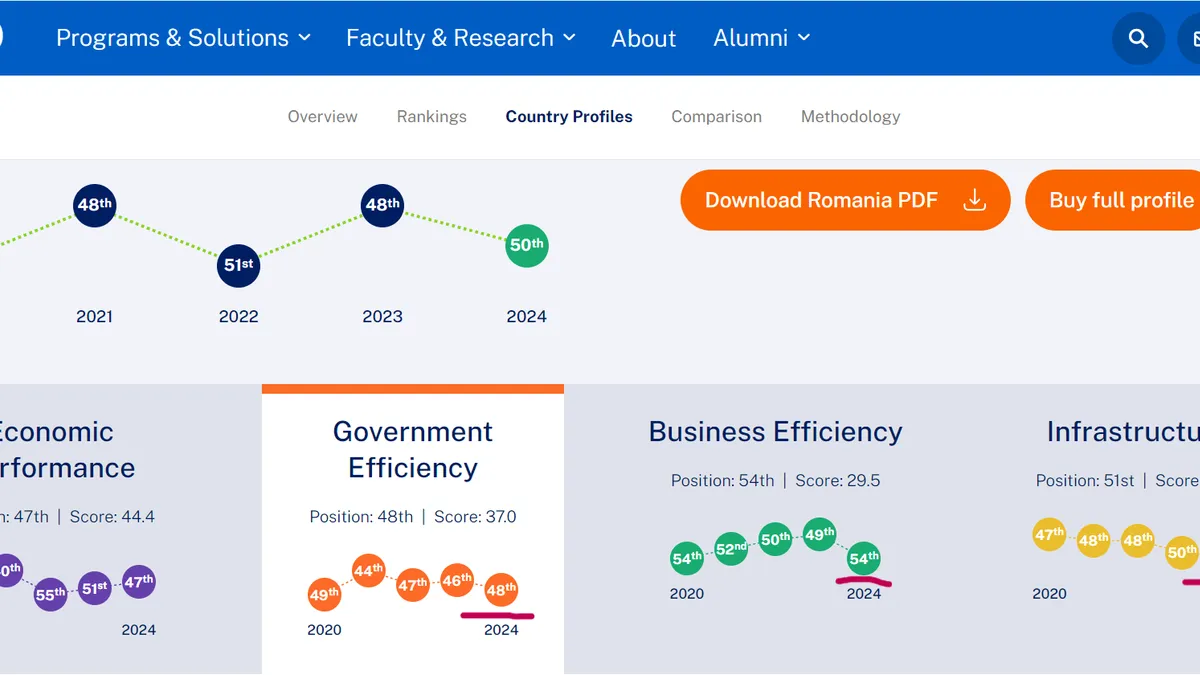This screenshot has width=1200, height=675.
Task: Open the Business Efficiency card heading
Action: tap(775, 432)
